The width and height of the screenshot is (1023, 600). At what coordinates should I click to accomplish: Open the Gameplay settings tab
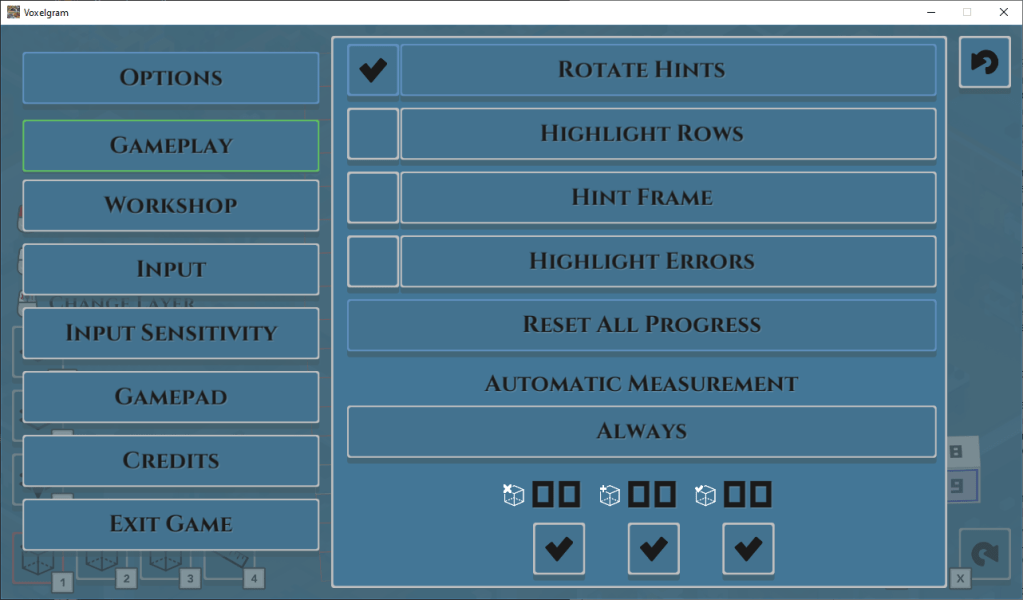click(x=171, y=145)
